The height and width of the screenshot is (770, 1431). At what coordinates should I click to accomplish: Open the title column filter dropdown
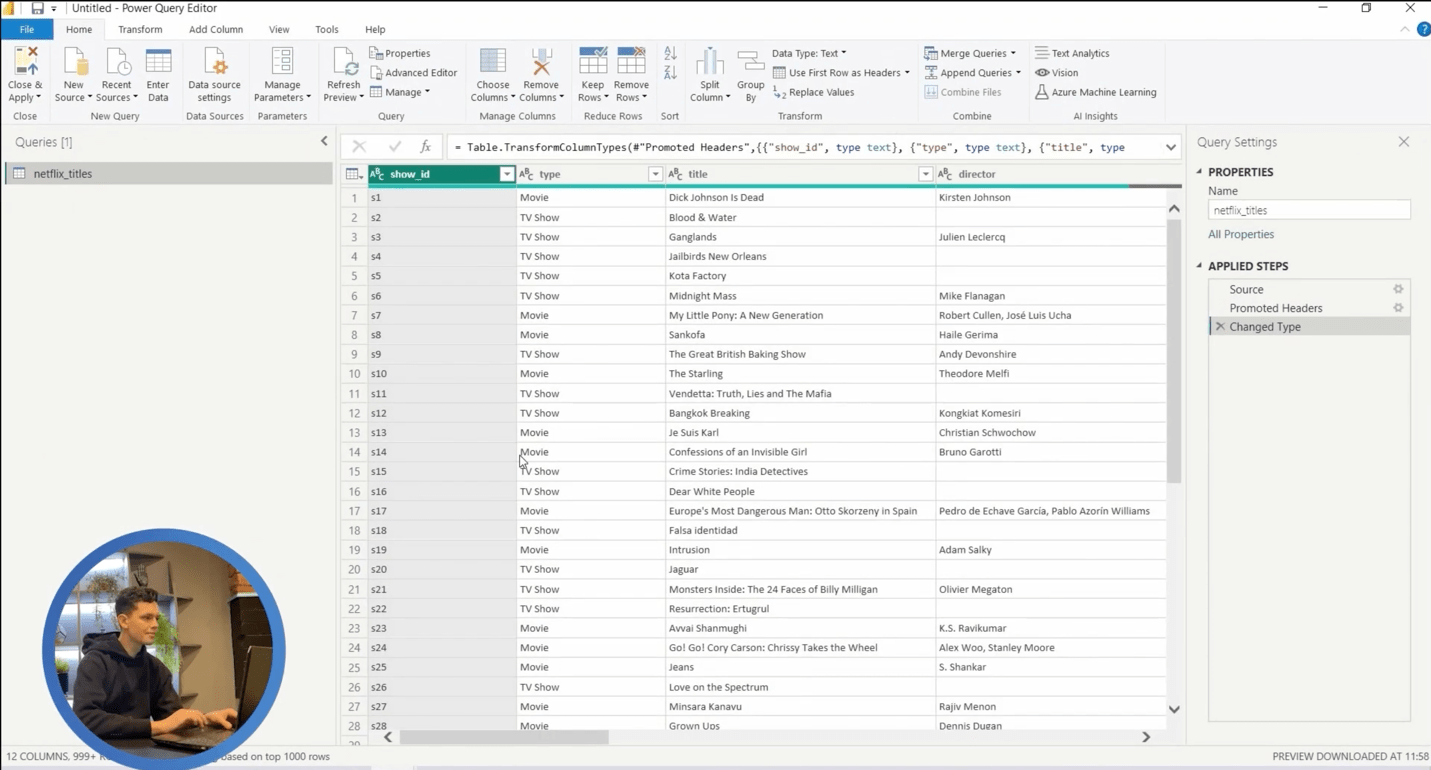point(925,174)
